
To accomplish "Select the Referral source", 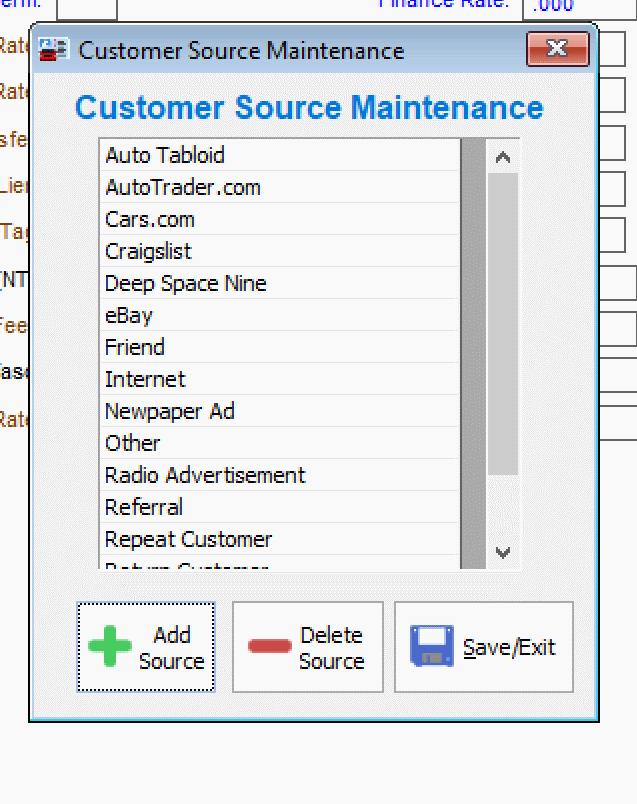I will click(x=280, y=507).
